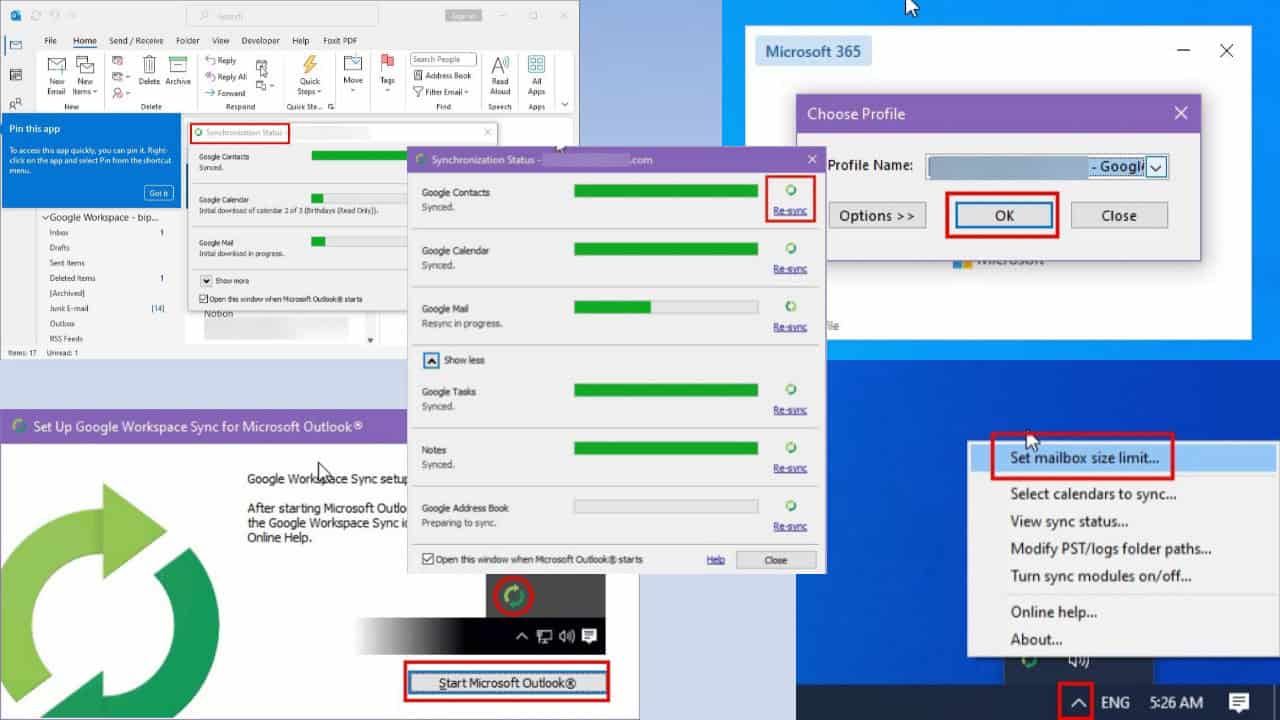Click Re-sync link for Google Tasks
The image size is (1280, 720).
click(x=790, y=410)
